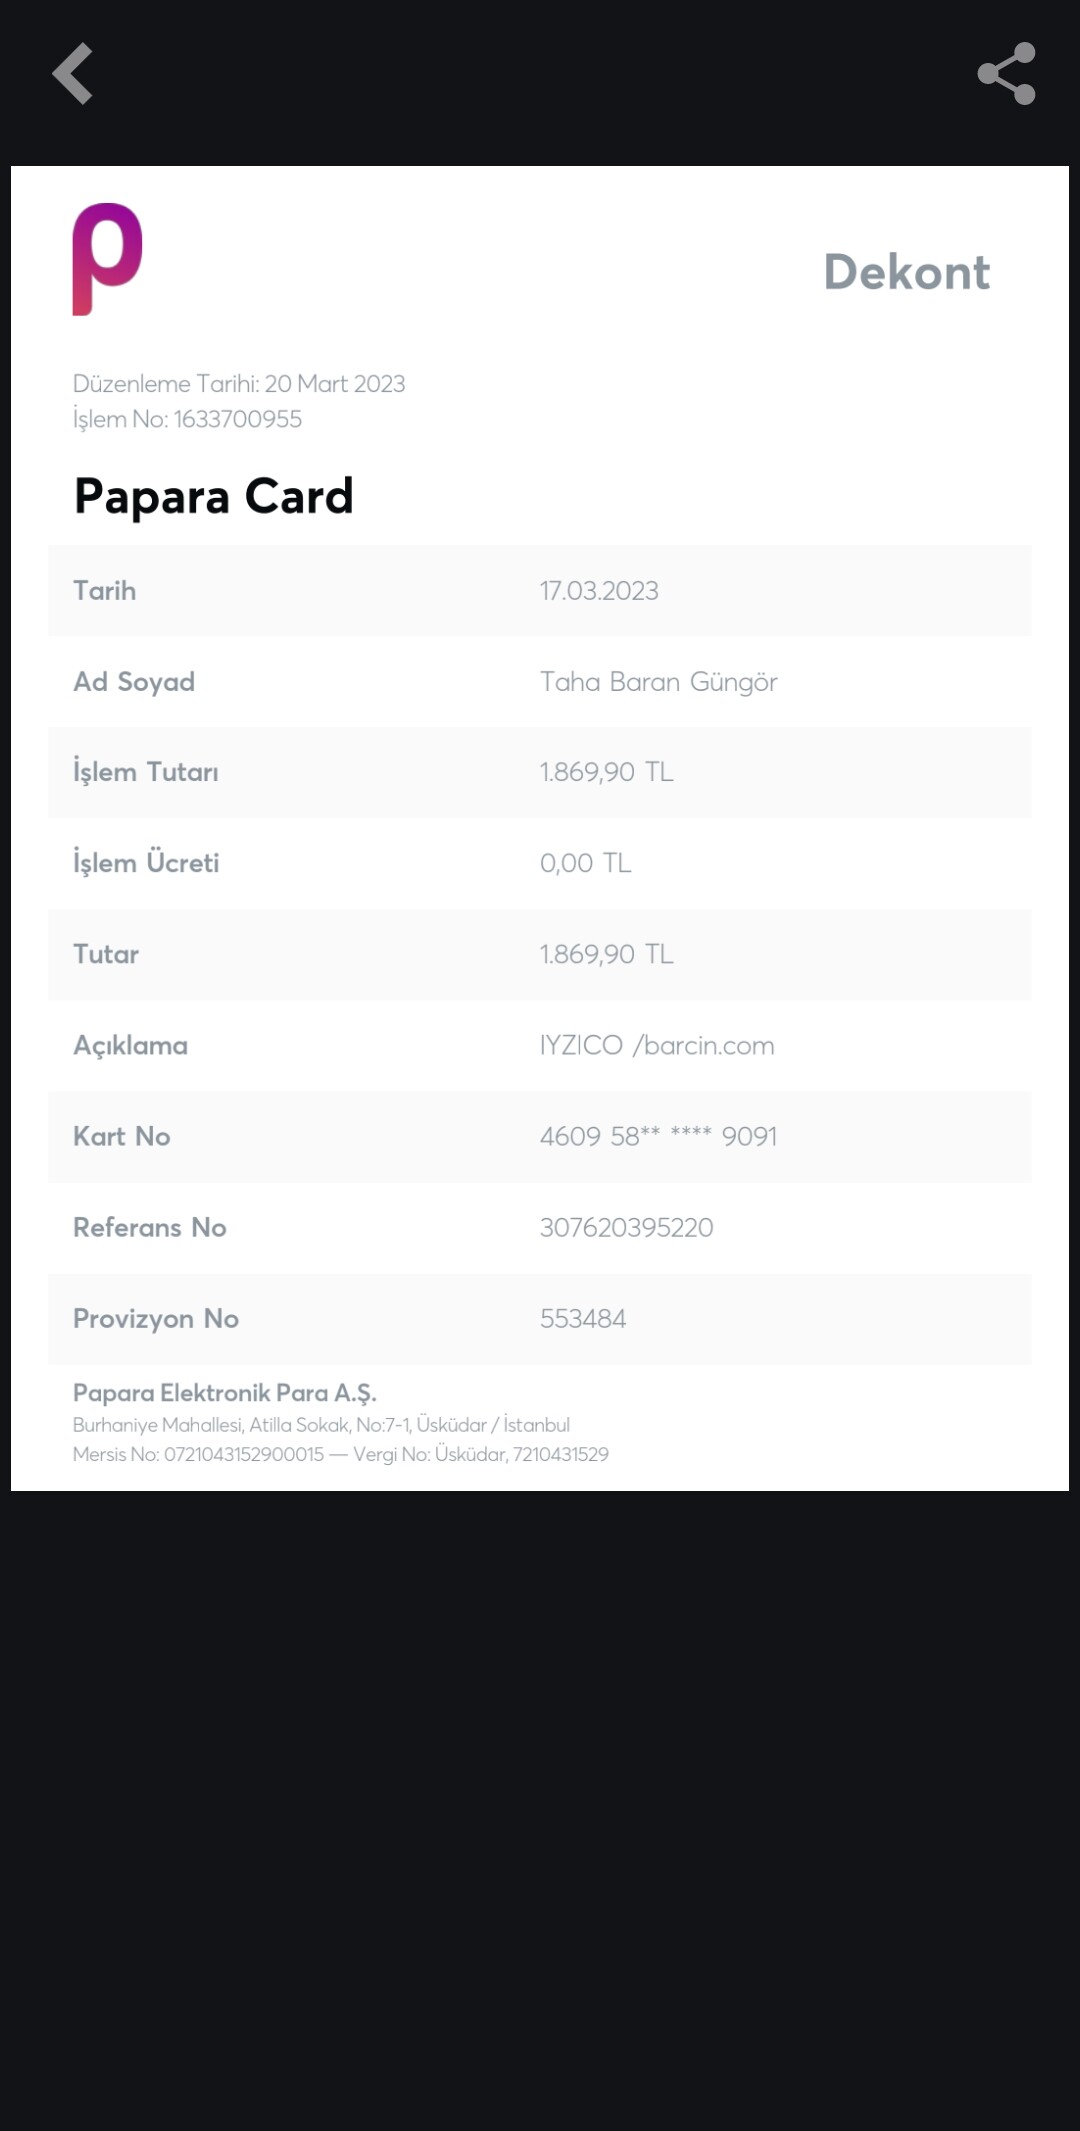This screenshot has height=2131, width=1080.
Task: Click the IYZICO /barcin.com description
Action: (x=657, y=1045)
